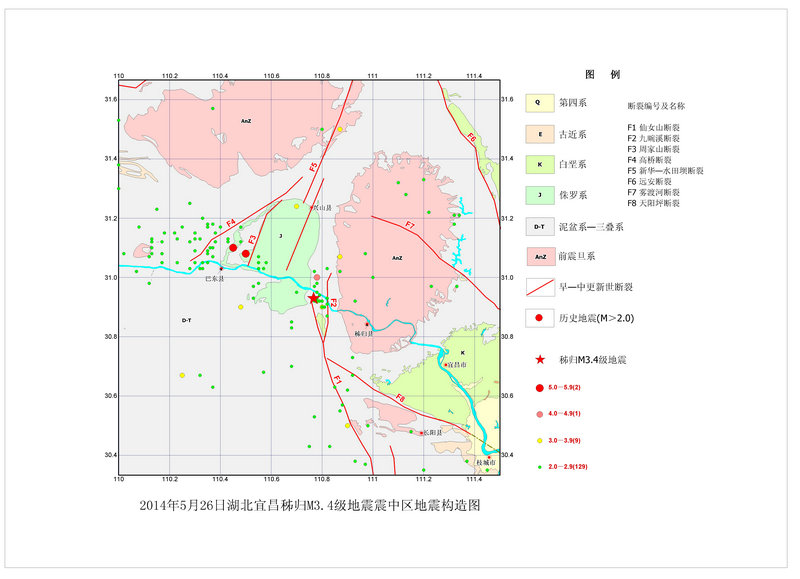Click the 宜昌市 city label on the map
Screen dimensions: 800x579
457,365
